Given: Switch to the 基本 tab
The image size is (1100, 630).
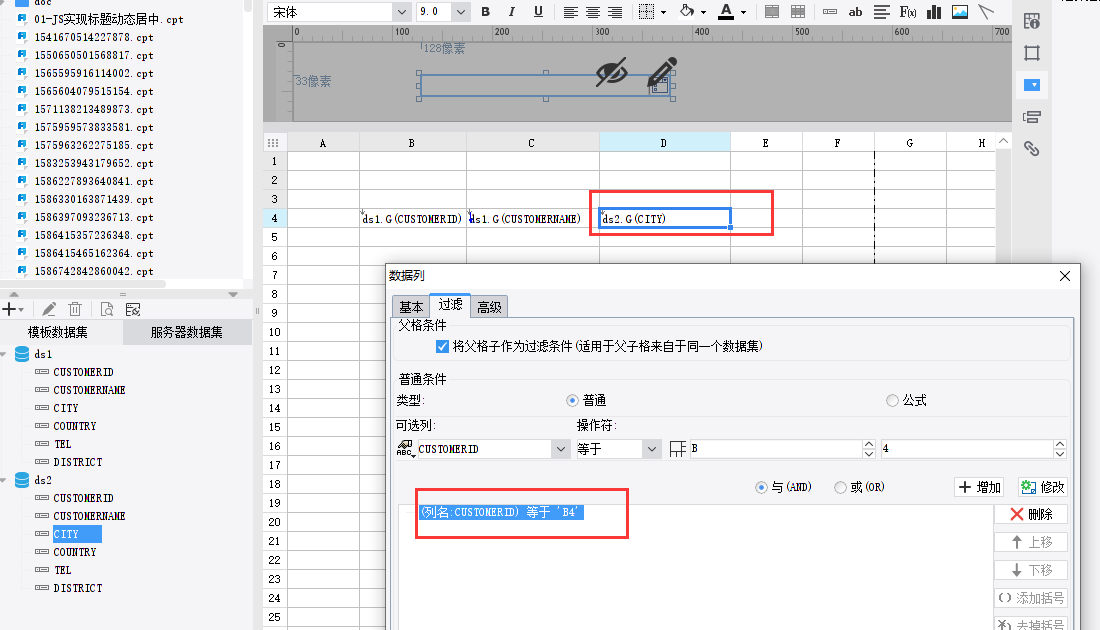Looking at the screenshot, I should click(411, 307).
